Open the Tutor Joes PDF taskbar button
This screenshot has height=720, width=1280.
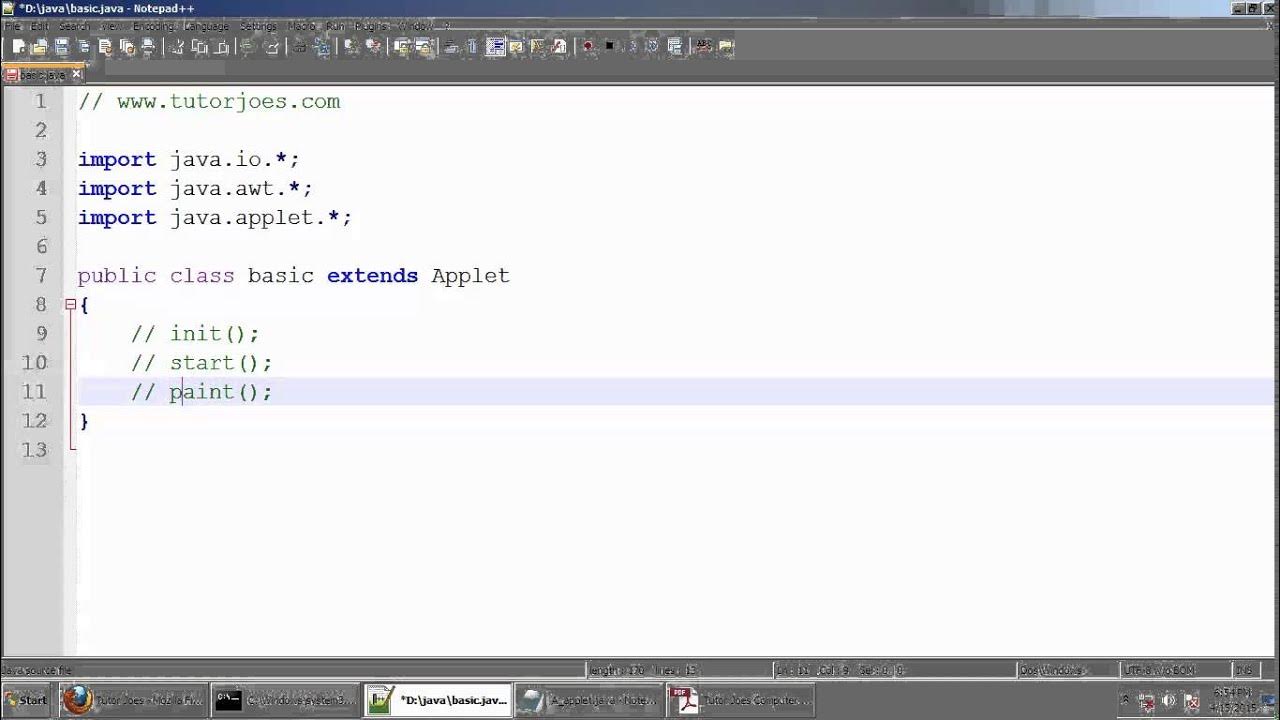(x=742, y=700)
